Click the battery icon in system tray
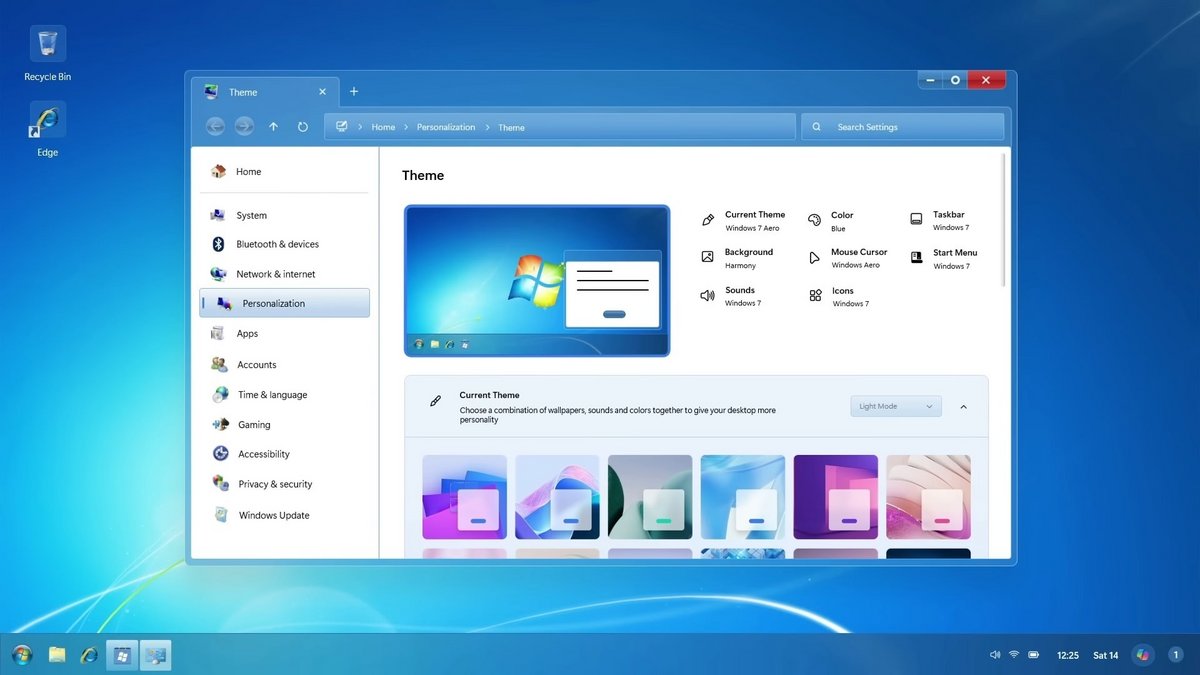Screen dimensions: 1200x675 click(1034, 655)
